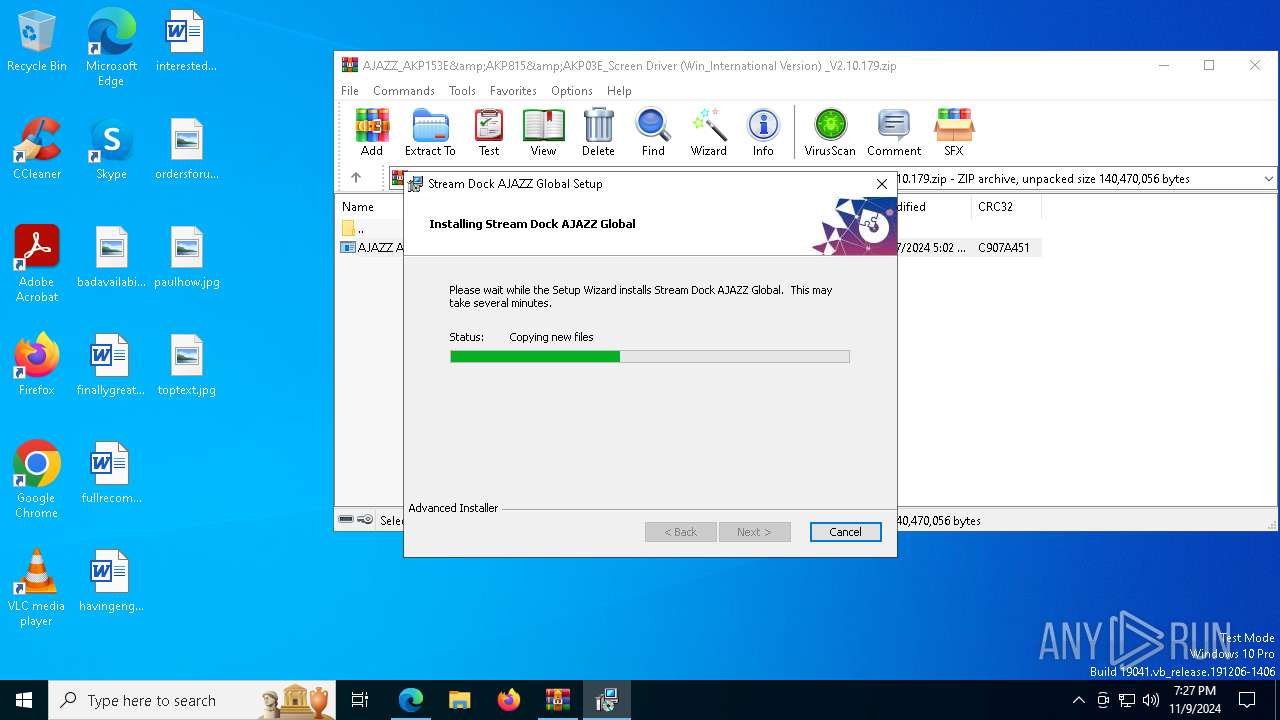Open Firefox desktop shortcut

(37, 366)
